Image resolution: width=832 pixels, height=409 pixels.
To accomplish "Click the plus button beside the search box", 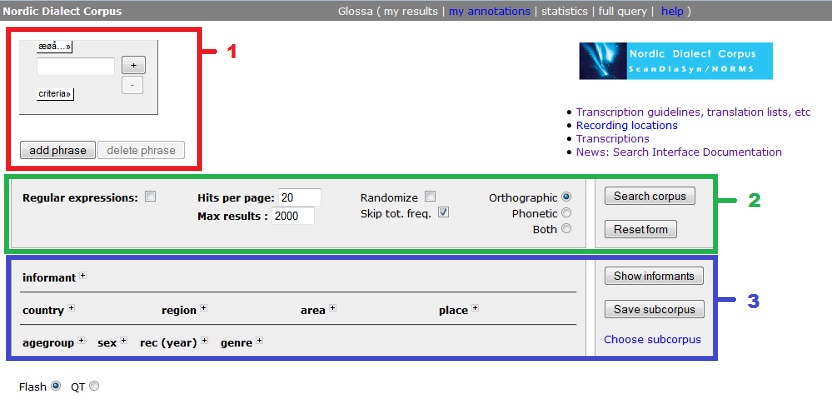I will coord(134,65).
